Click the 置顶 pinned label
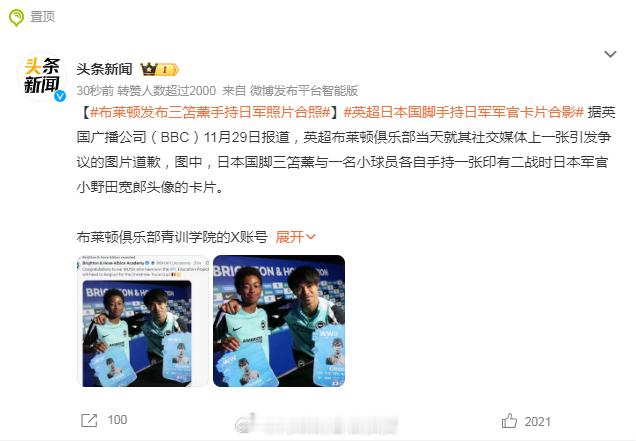 point(42,17)
